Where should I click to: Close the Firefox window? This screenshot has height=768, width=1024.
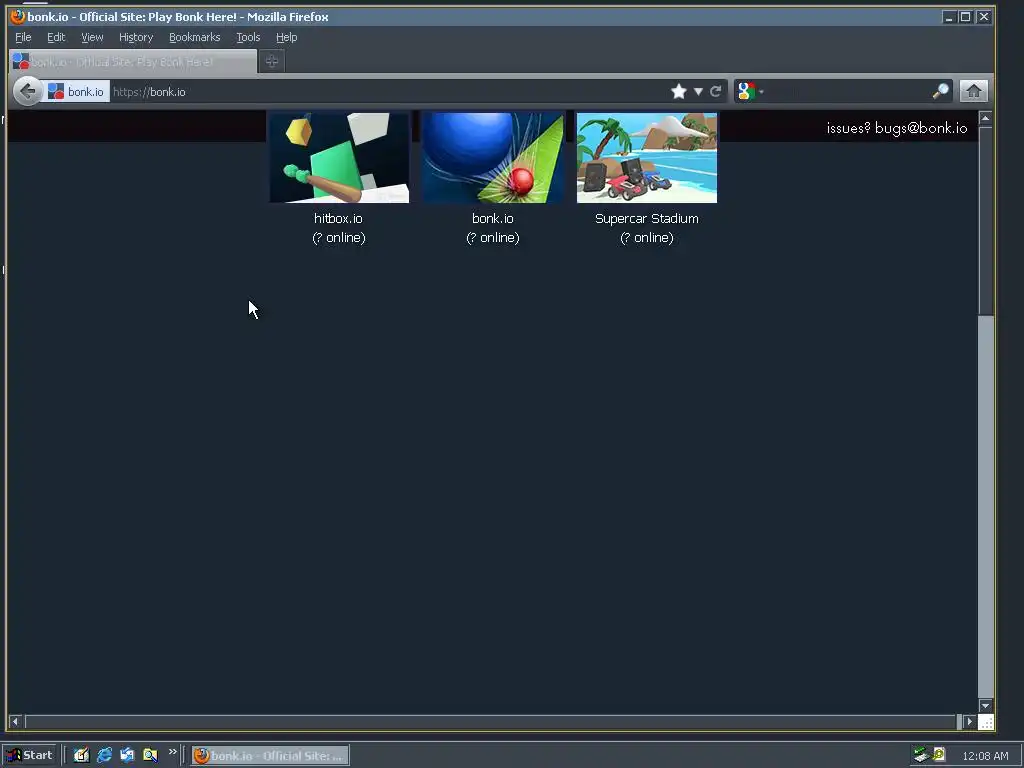click(x=984, y=17)
